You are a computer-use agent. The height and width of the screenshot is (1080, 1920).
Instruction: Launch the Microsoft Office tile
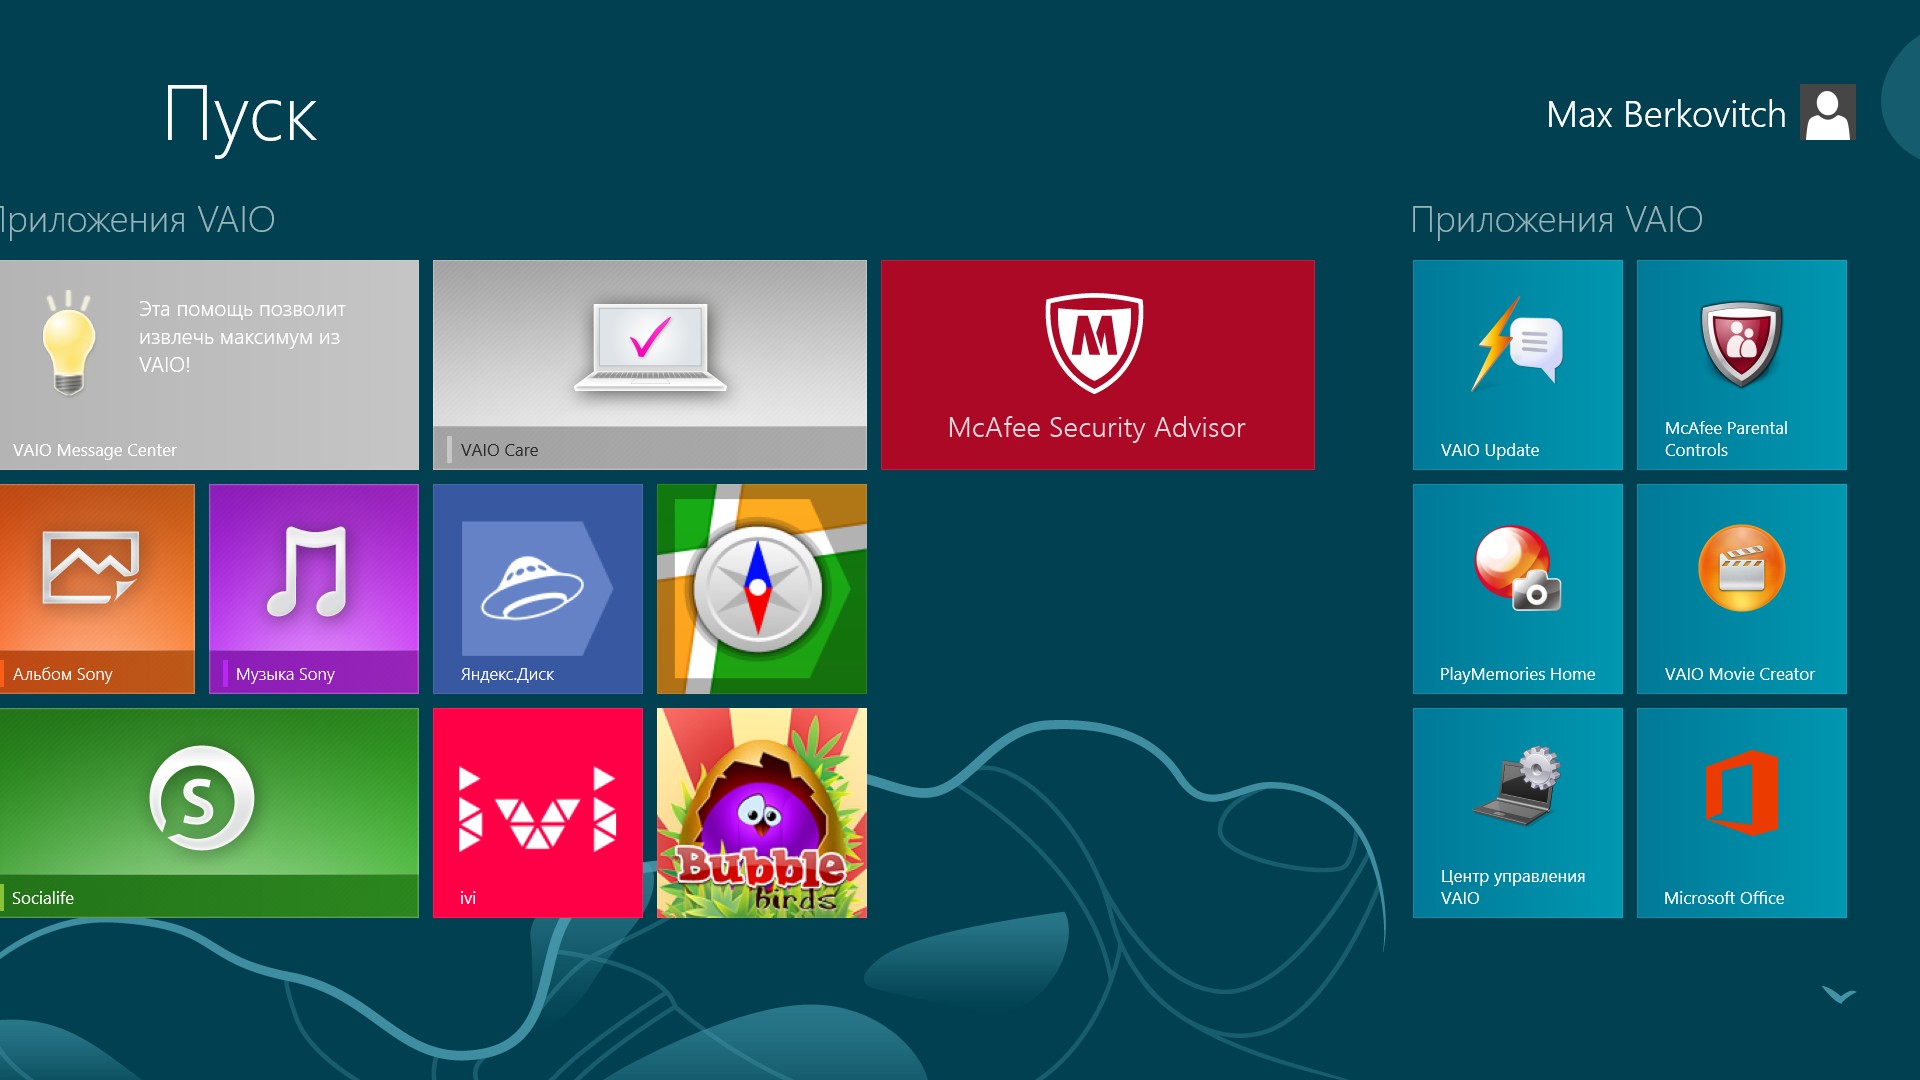[x=1741, y=813]
